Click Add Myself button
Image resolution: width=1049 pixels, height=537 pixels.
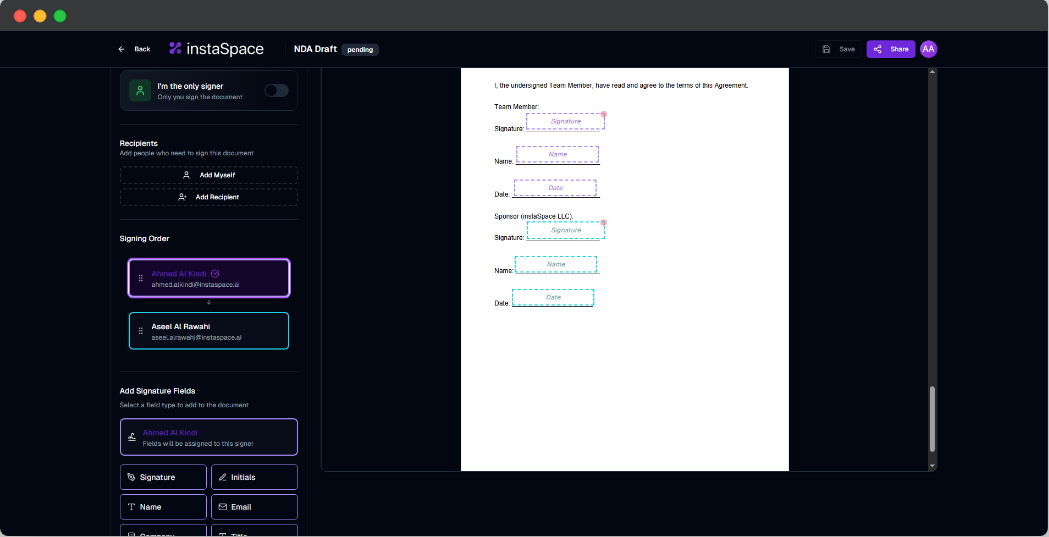pos(209,175)
